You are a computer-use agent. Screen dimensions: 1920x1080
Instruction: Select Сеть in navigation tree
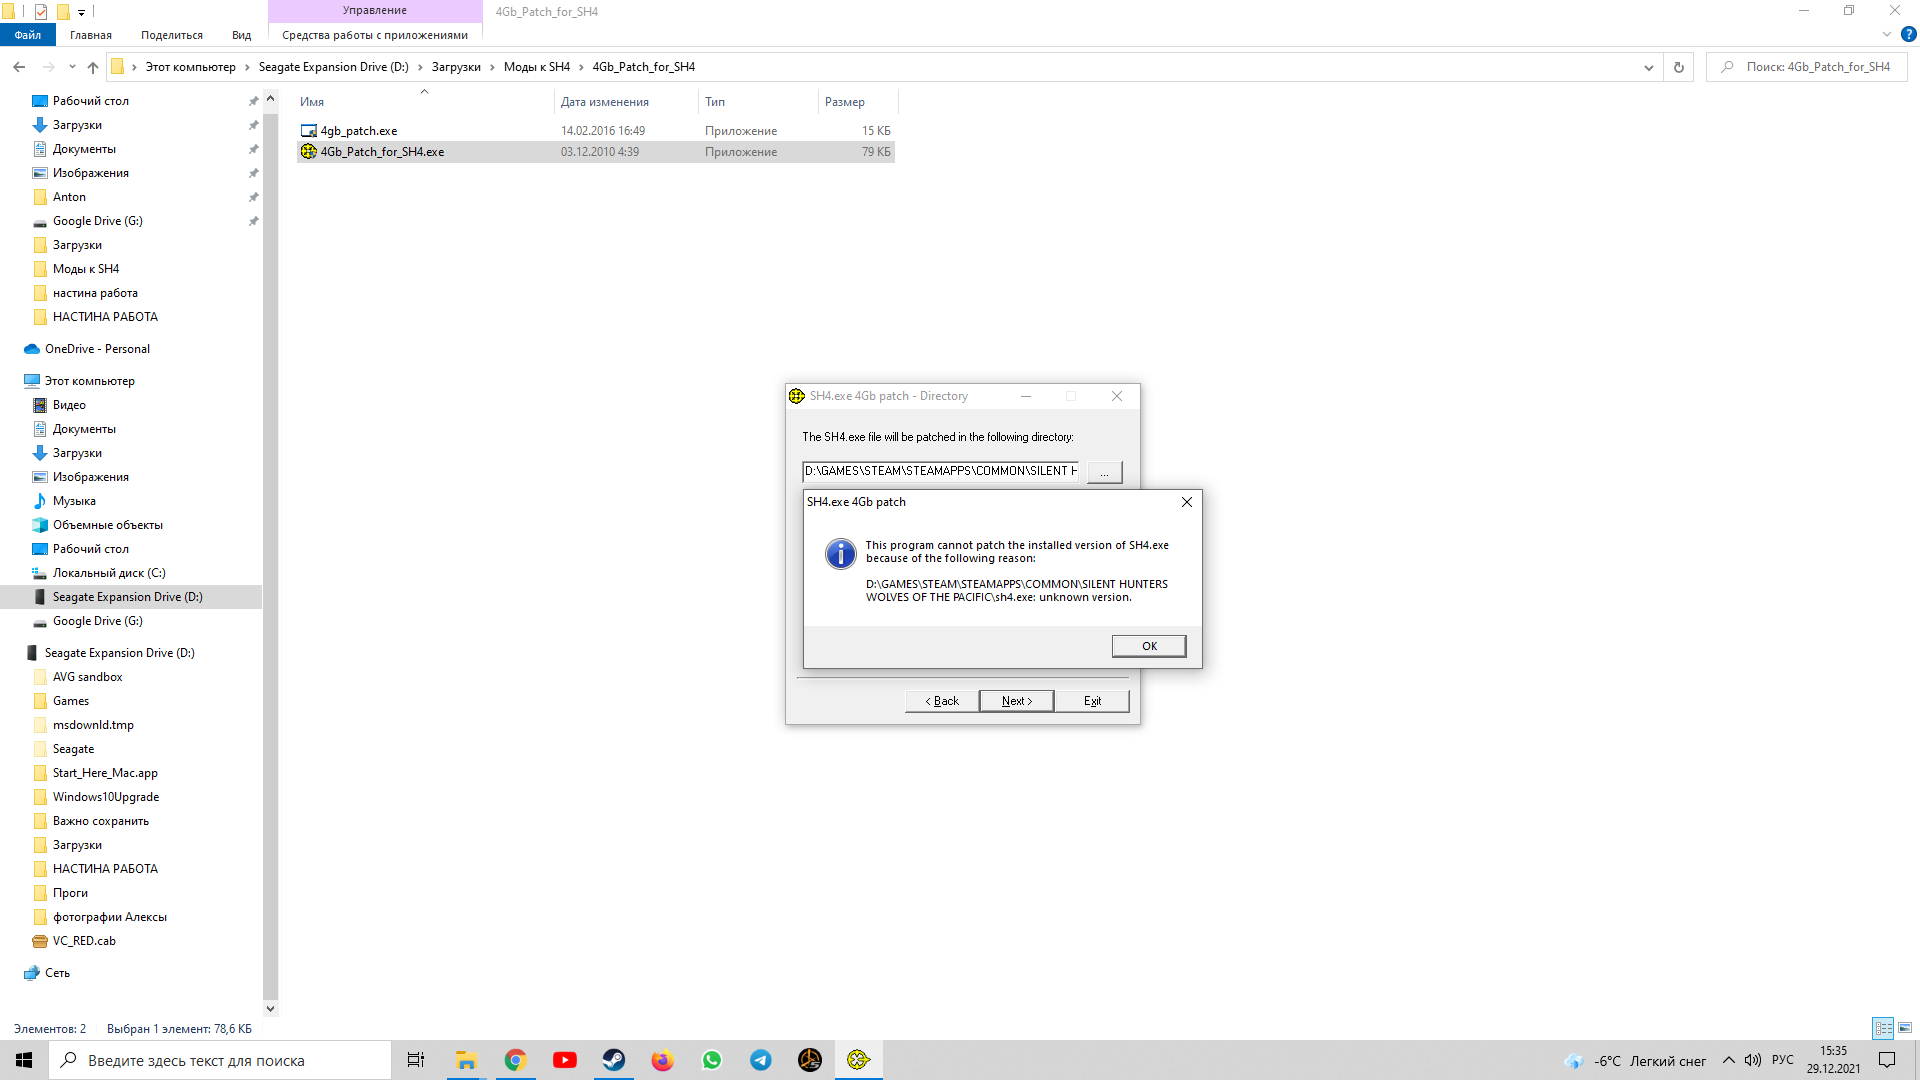(x=57, y=973)
